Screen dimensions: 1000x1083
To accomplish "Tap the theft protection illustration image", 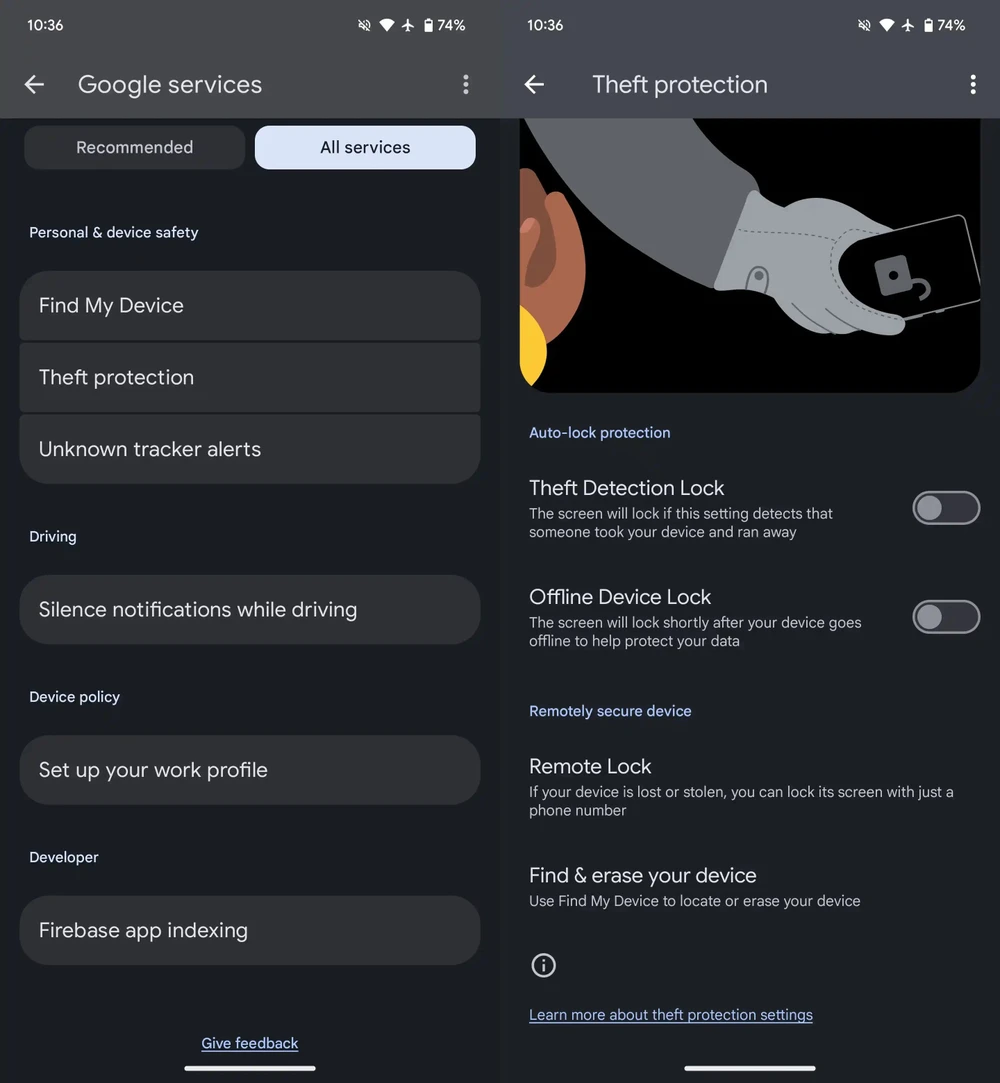I will (750, 255).
